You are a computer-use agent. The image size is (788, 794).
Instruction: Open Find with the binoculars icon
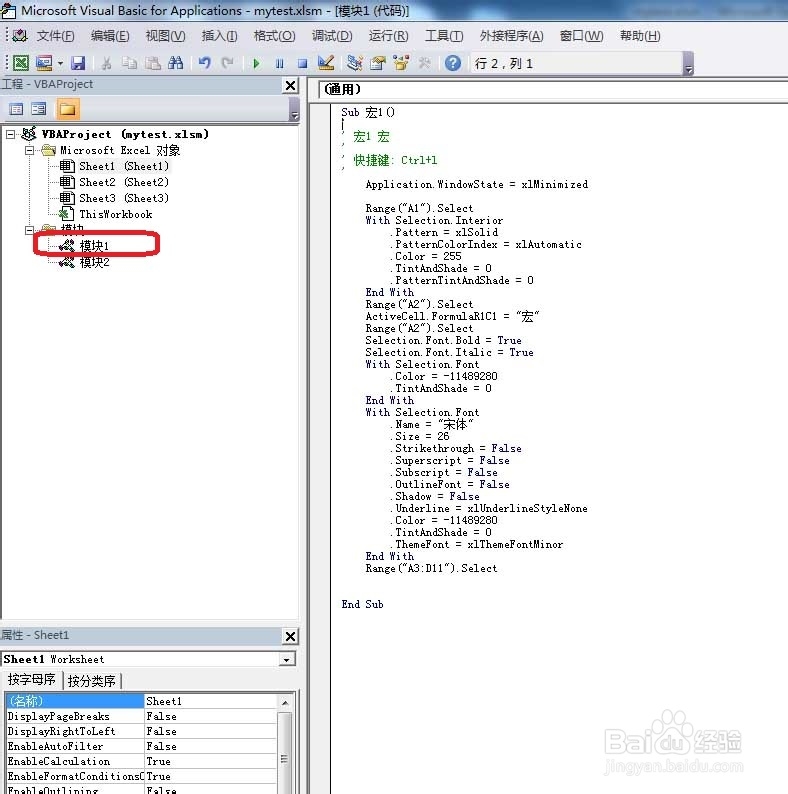click(175, 63)
